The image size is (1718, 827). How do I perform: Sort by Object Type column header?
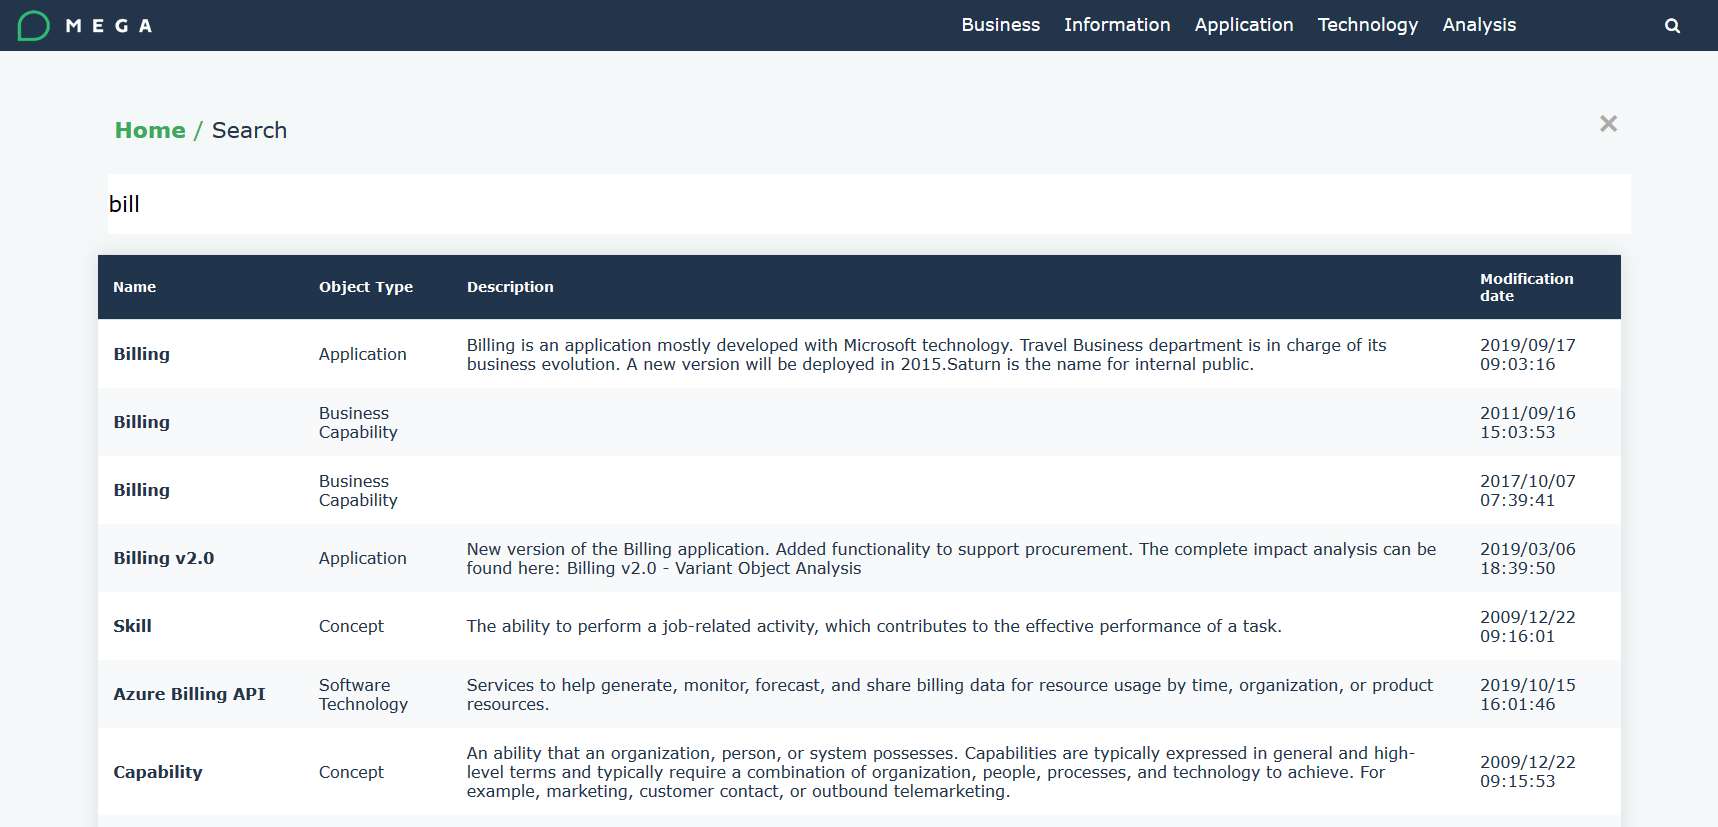[365, 287]
